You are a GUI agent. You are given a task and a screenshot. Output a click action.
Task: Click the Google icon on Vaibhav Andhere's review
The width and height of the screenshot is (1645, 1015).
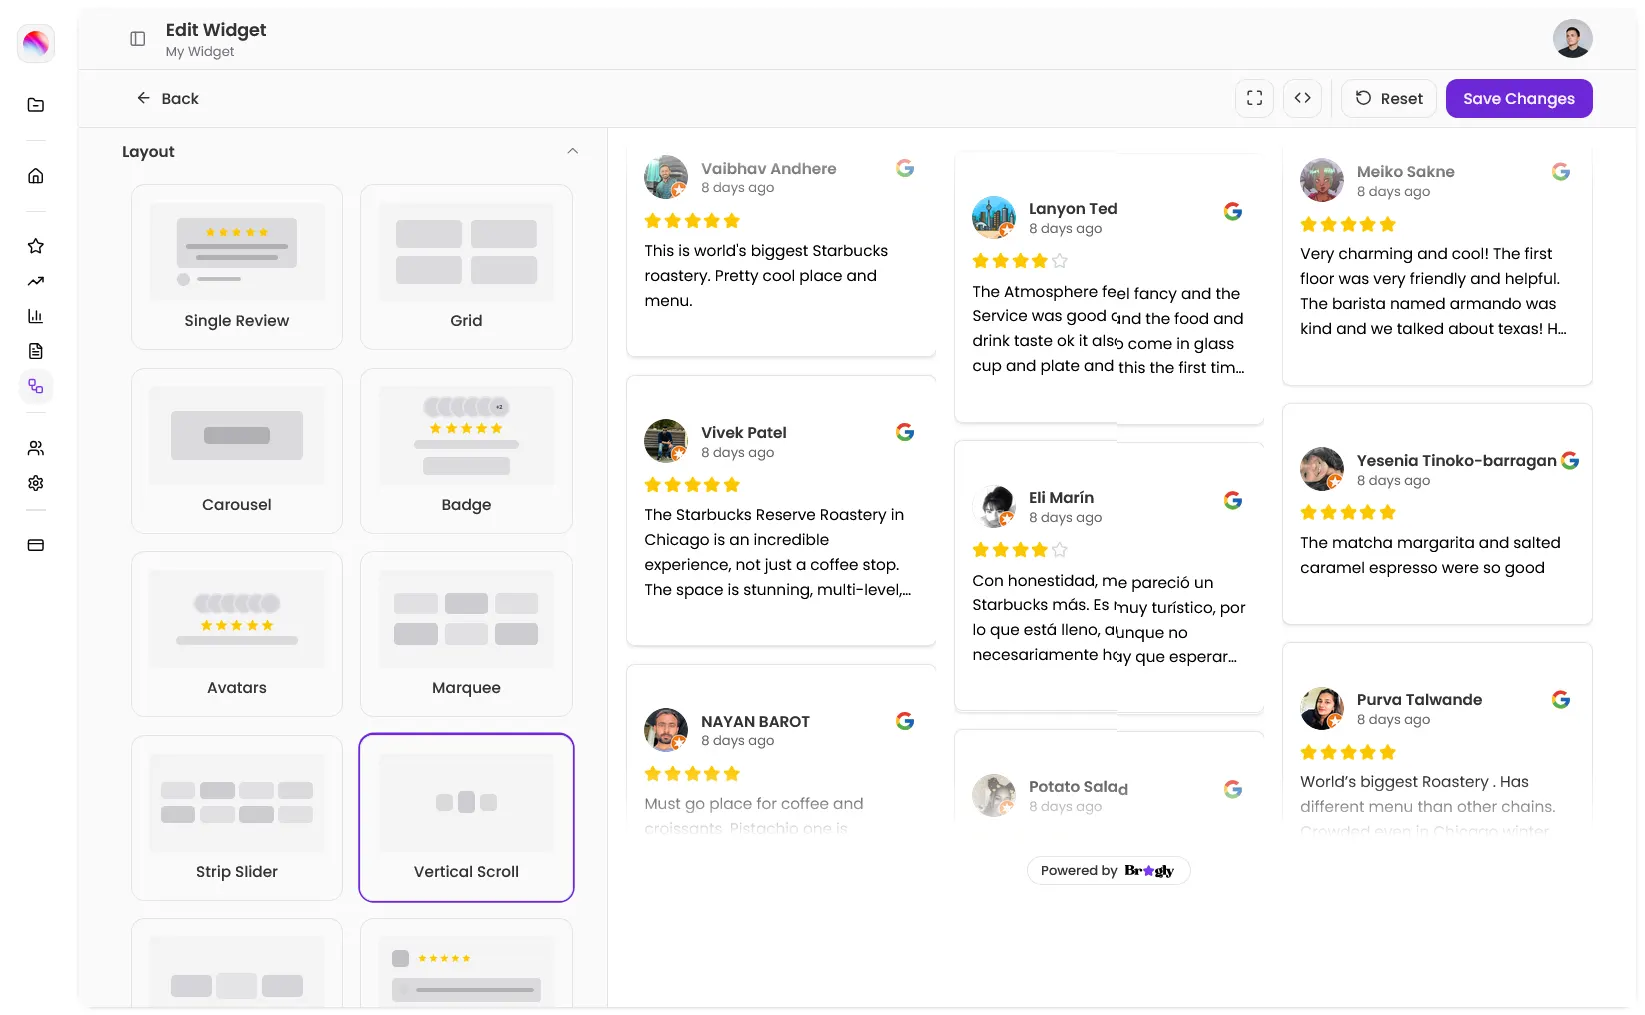coord(905,168)
